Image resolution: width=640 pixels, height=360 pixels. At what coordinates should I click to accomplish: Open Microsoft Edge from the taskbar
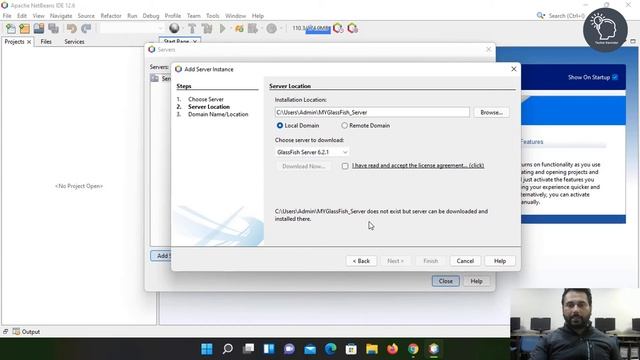[331, 349]
